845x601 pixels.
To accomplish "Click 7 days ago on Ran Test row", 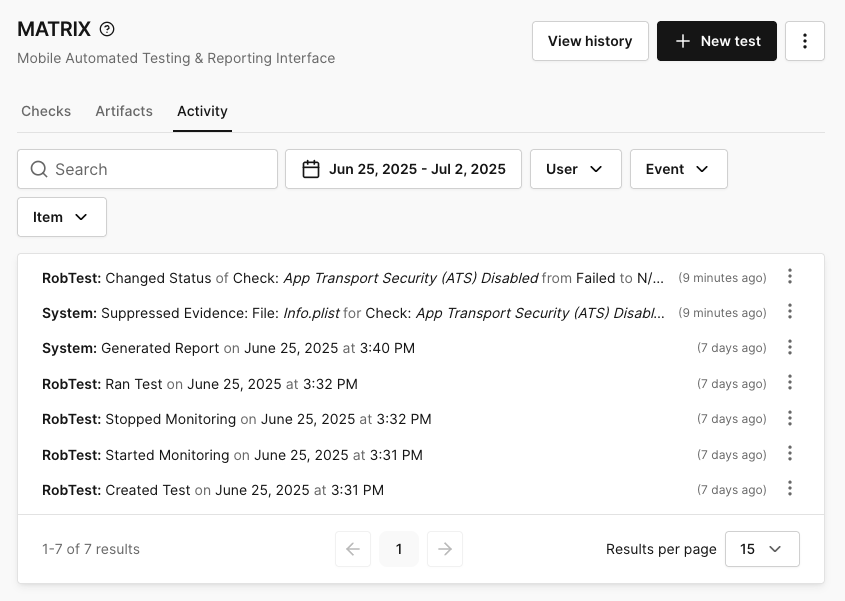I will (731, 384).
